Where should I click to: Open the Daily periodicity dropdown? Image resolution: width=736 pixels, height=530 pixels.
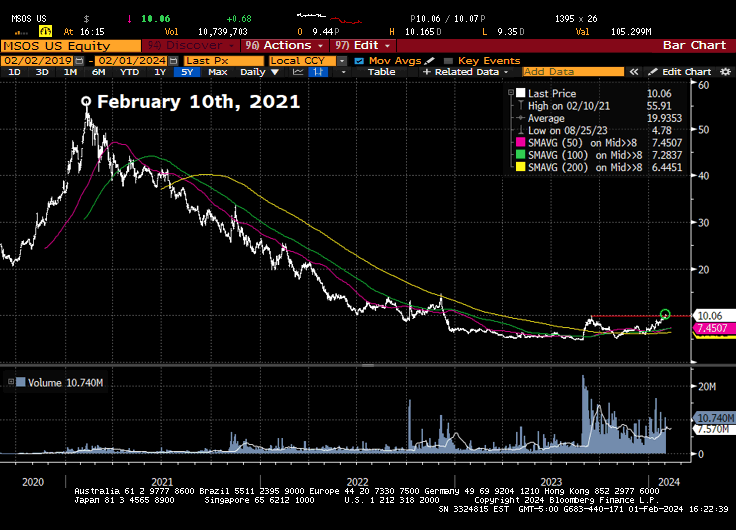[259, 72]
